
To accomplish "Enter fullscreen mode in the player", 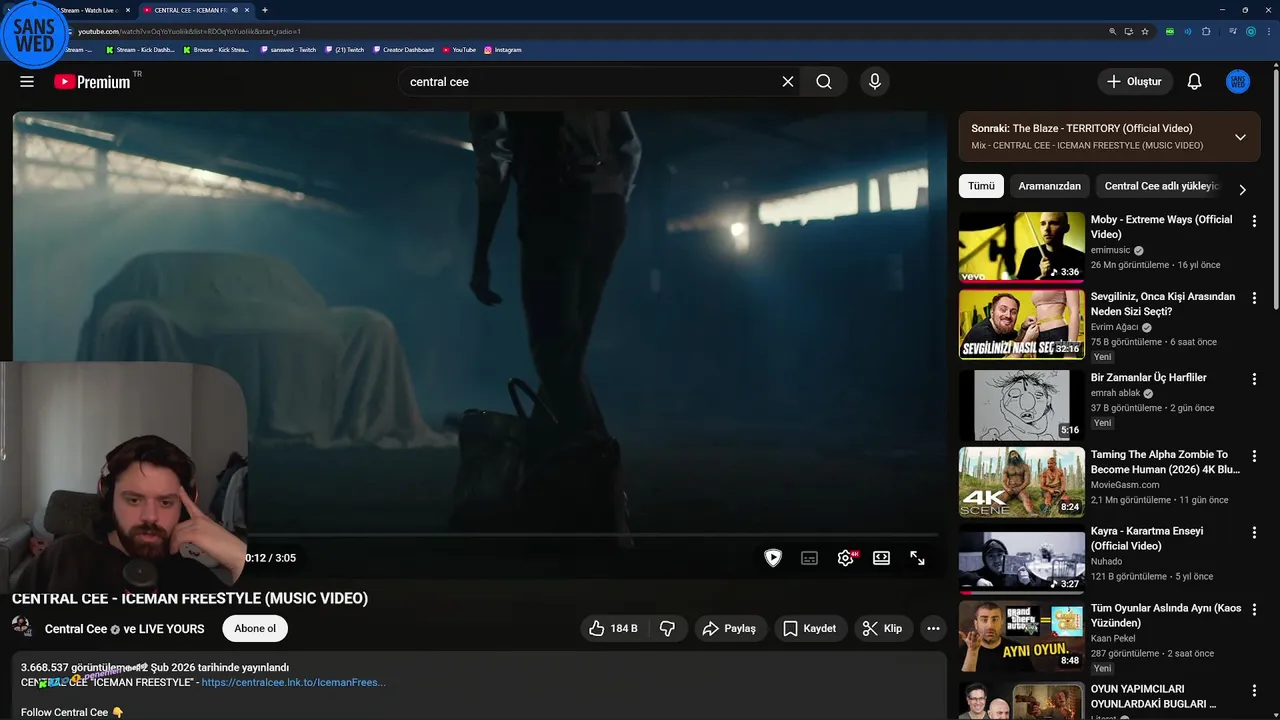I will (x=917, y=558).
